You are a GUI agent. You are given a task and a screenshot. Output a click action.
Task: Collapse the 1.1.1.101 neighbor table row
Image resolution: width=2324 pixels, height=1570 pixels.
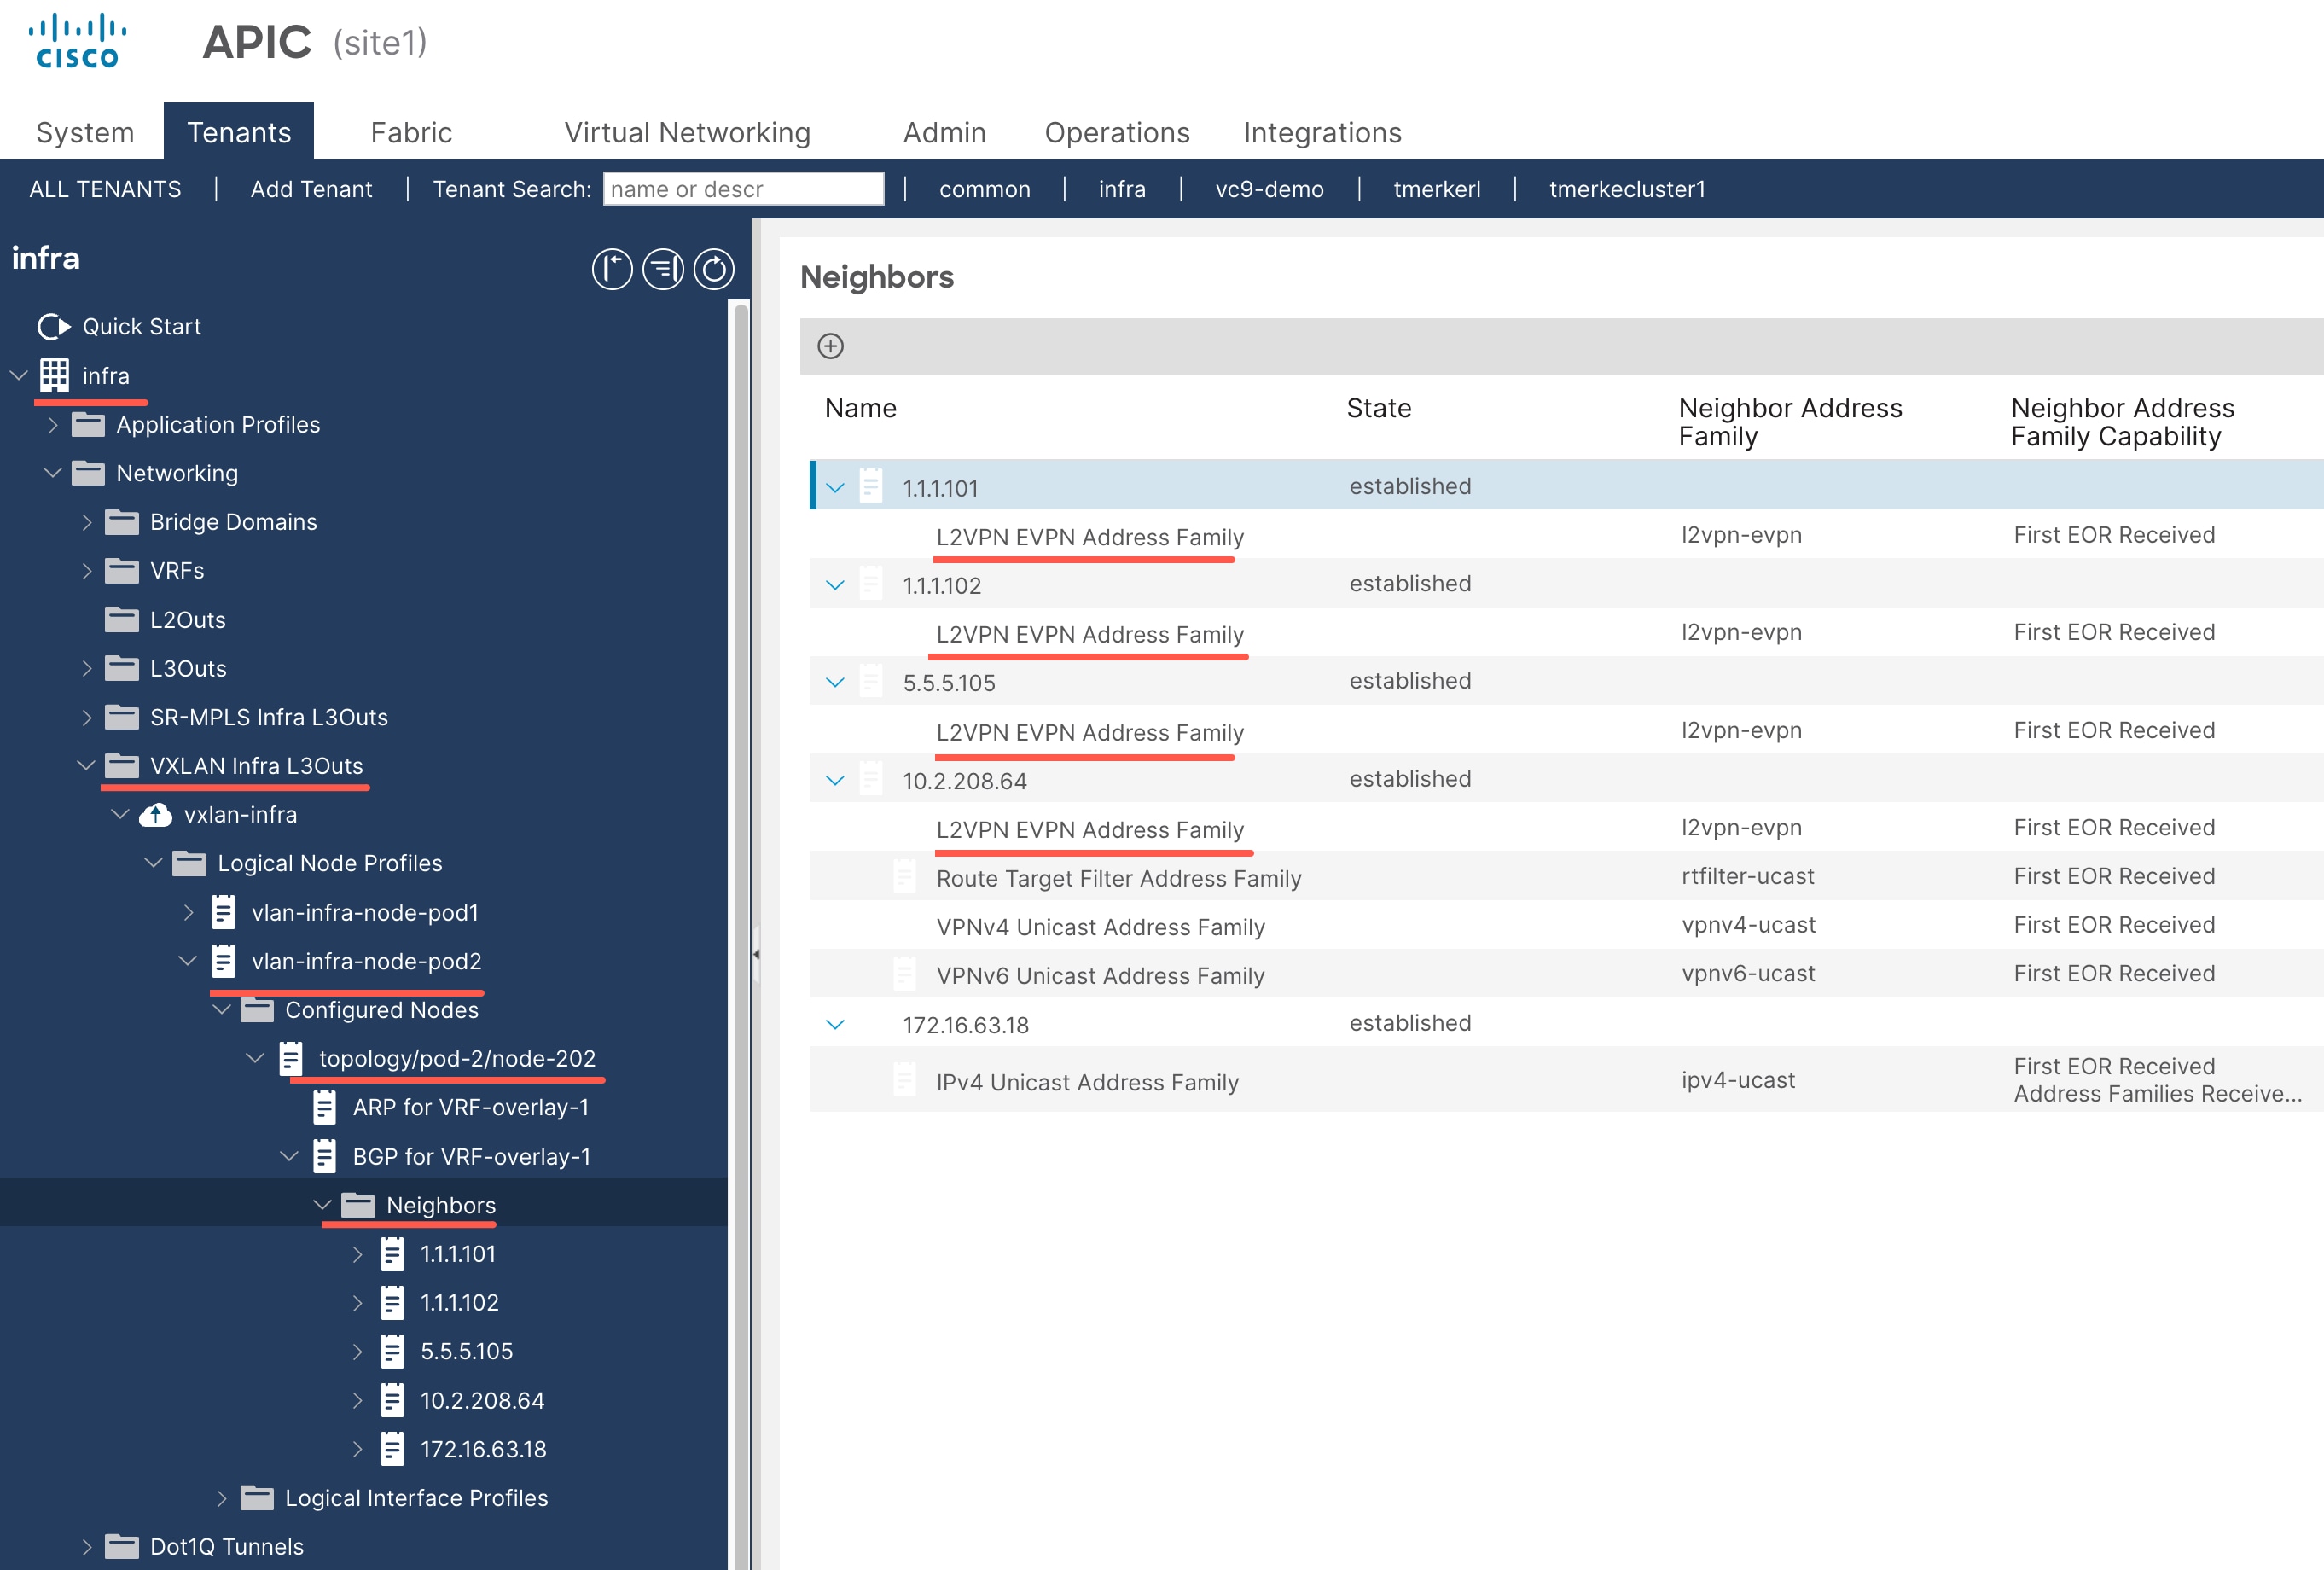(x=835, y=488)
